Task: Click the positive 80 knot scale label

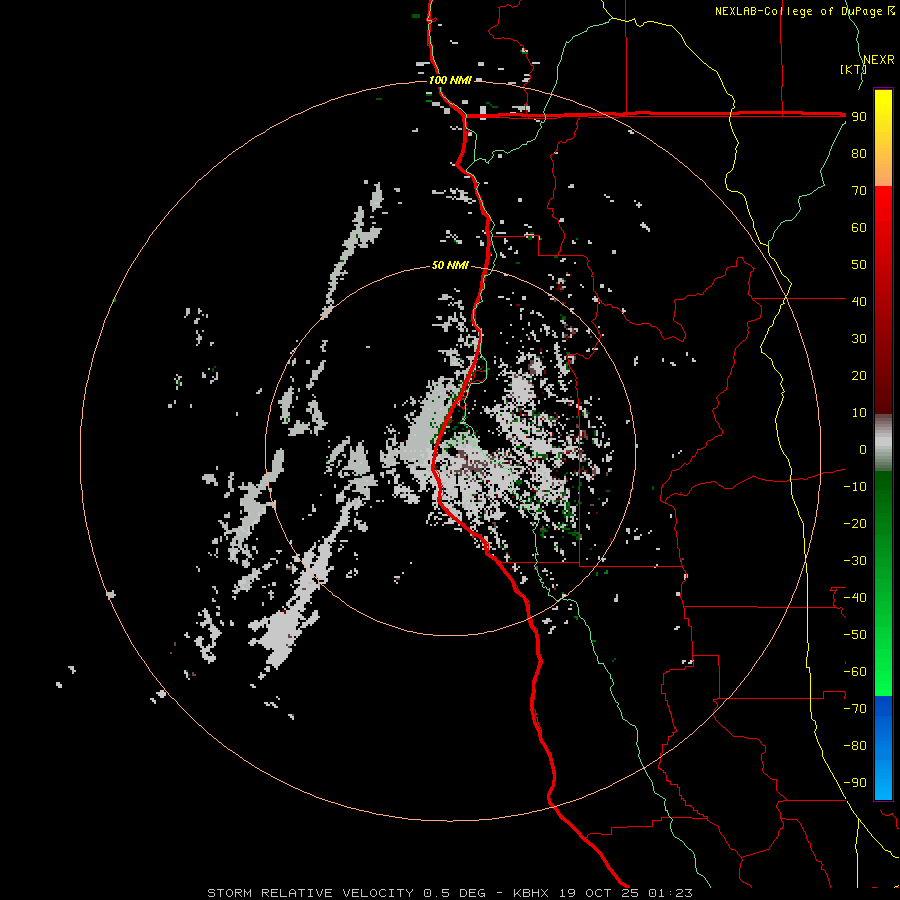Action: (859, 154)
